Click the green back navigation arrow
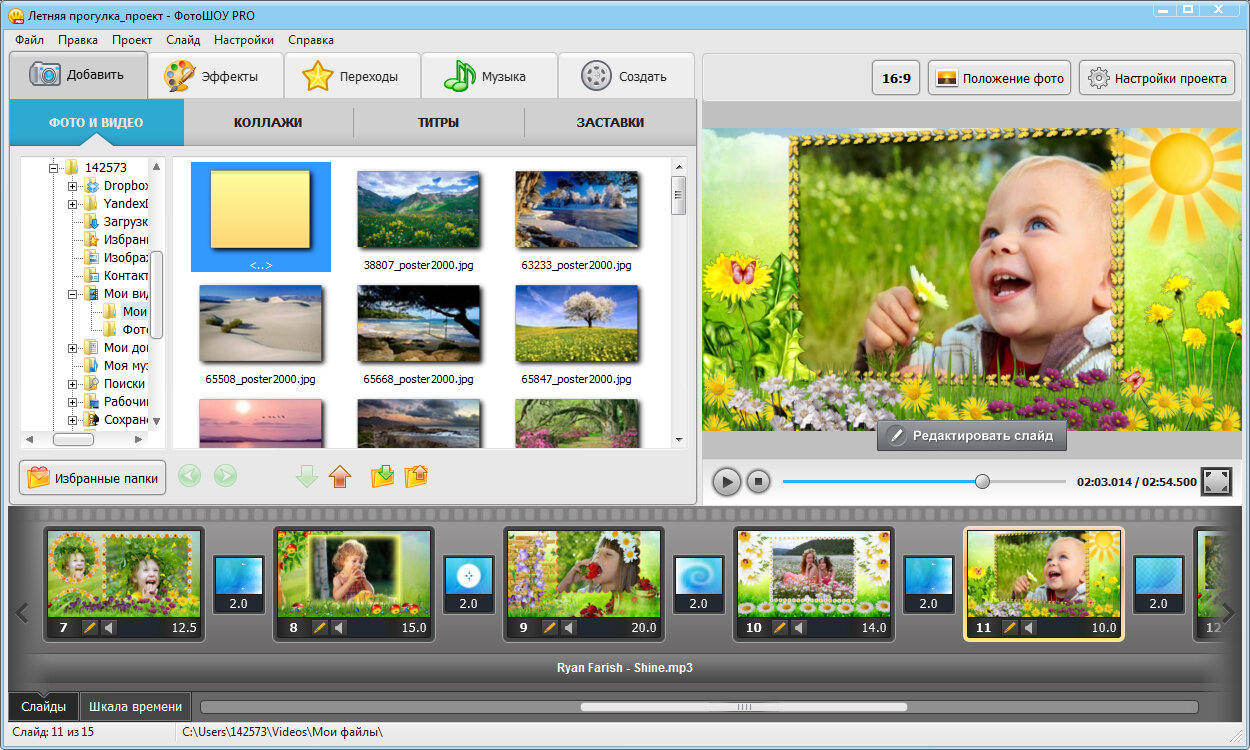The width and height of the screenshot is (1250, 750). click(x=189, y=476)
